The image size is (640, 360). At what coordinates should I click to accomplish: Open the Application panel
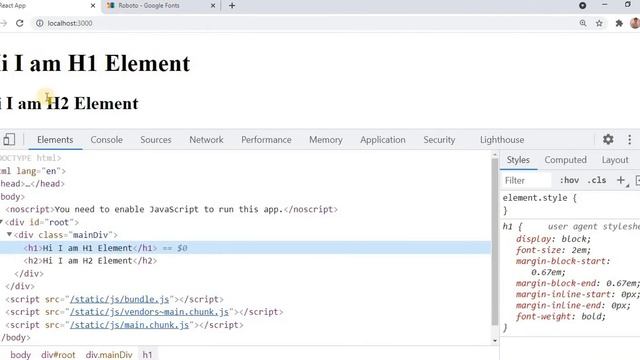382,140
